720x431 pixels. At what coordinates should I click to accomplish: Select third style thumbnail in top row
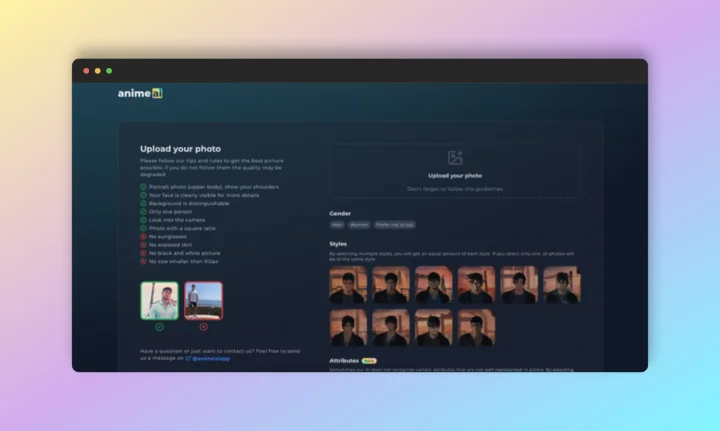(x=433, y=285)
